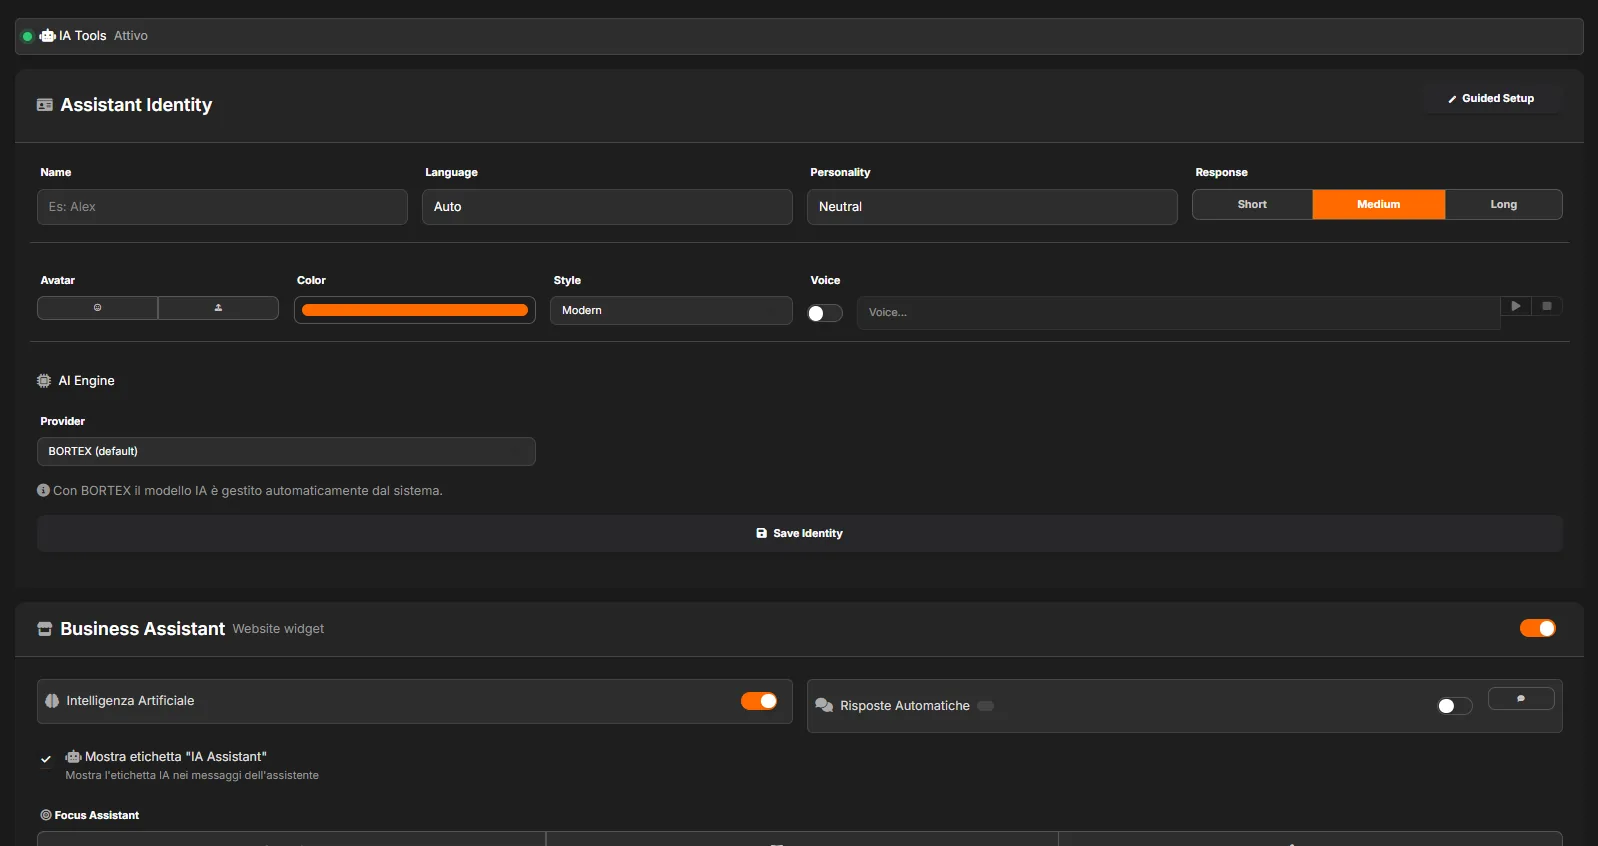Click the IA Tools robot icon

[47, 36]
